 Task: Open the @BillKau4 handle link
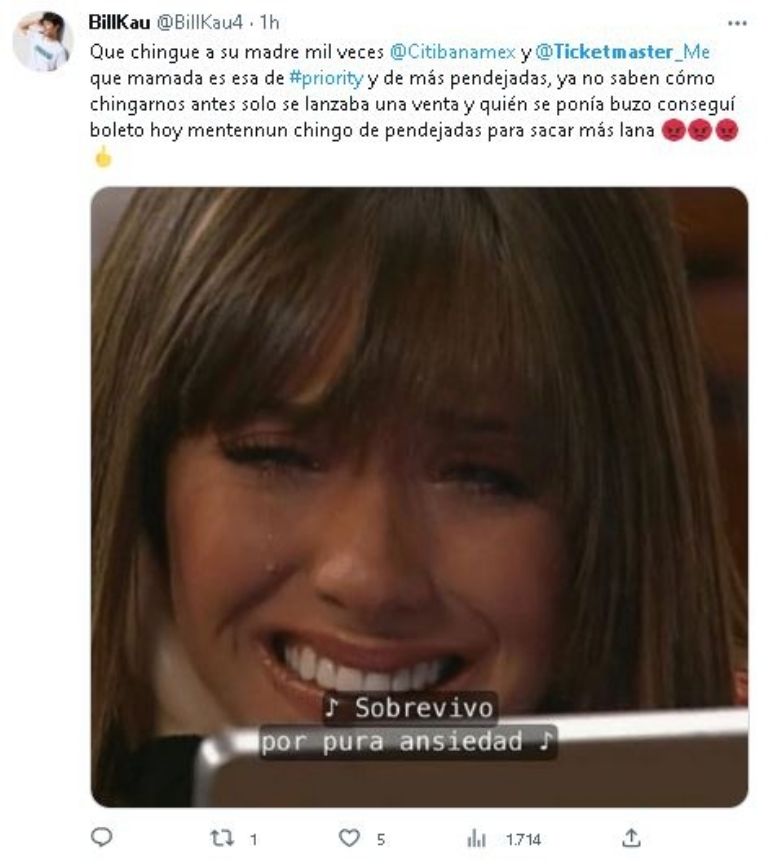click(x=200, y=23)
